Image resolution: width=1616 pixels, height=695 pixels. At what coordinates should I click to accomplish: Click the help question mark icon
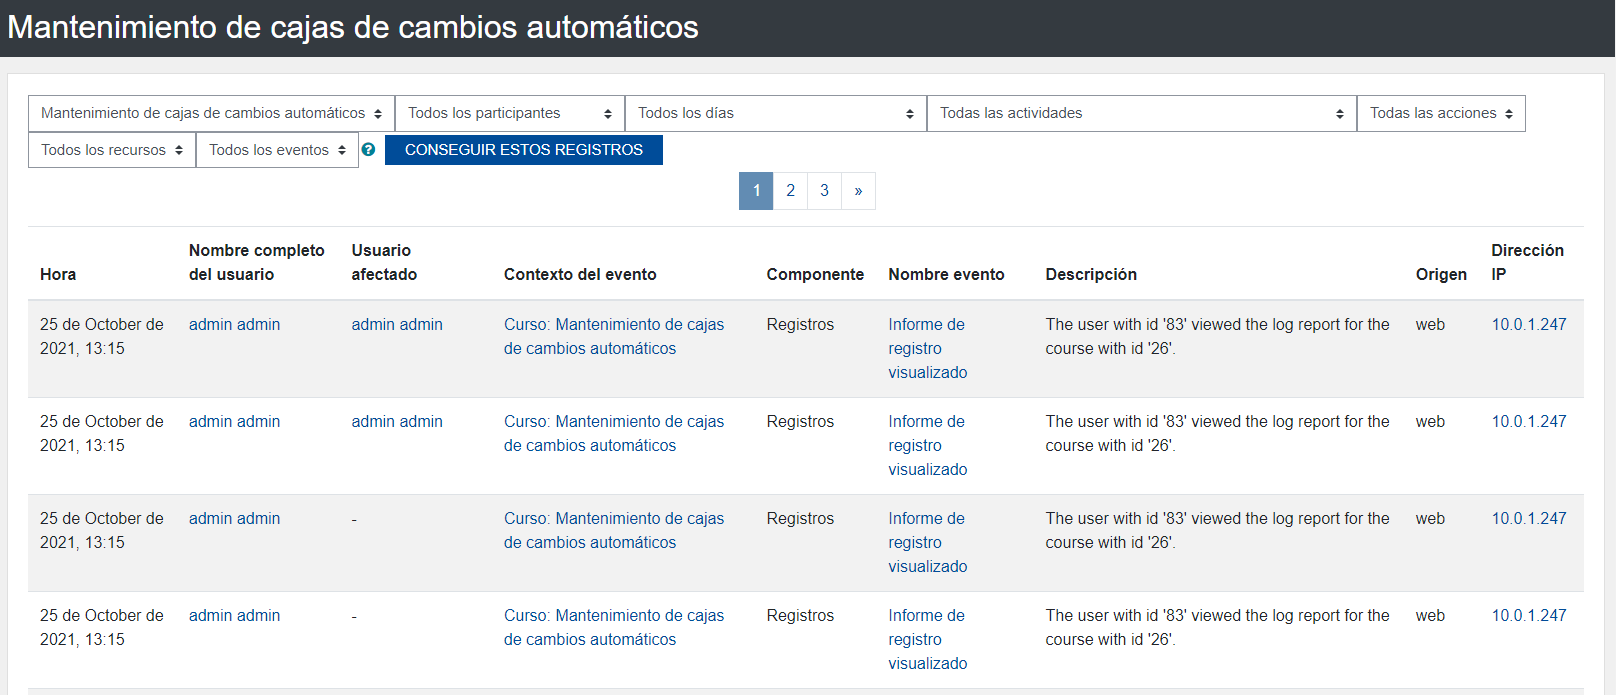coord(368,150)
